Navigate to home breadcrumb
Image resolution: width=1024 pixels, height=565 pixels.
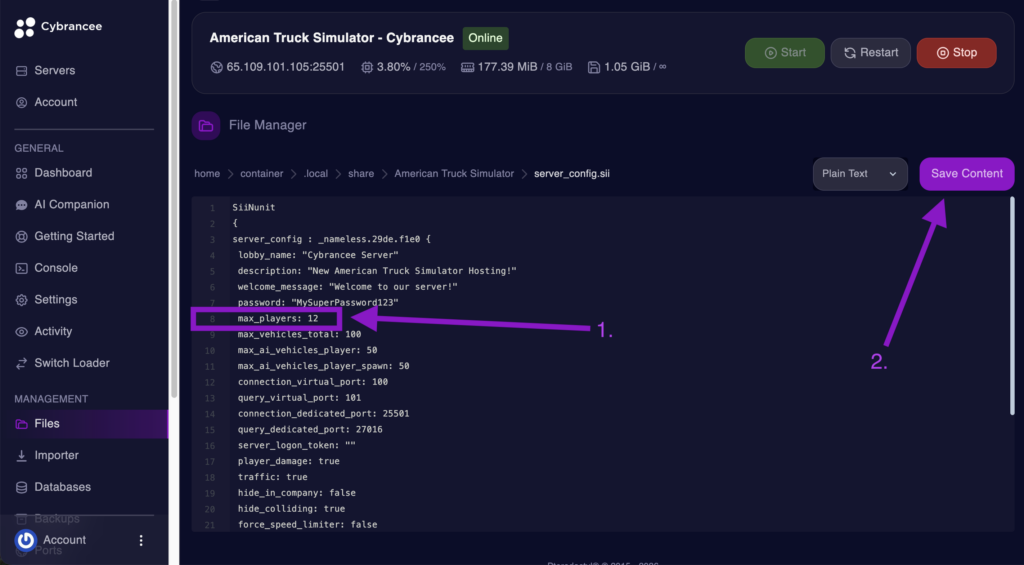207,174
